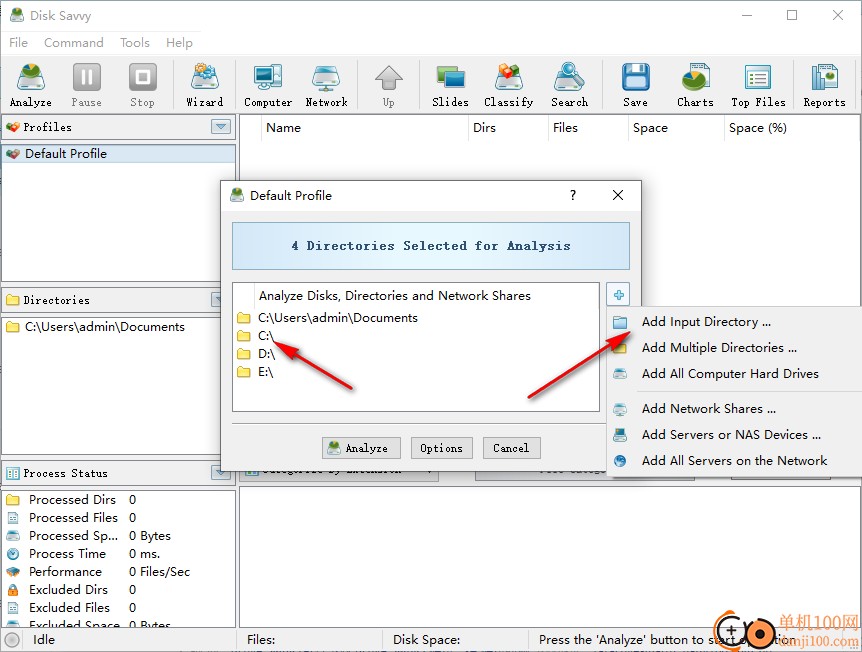The width and height of the screenshot is (862, 652).
Task: Click the Top Files toolbar icon
Action: pos(758,85)
